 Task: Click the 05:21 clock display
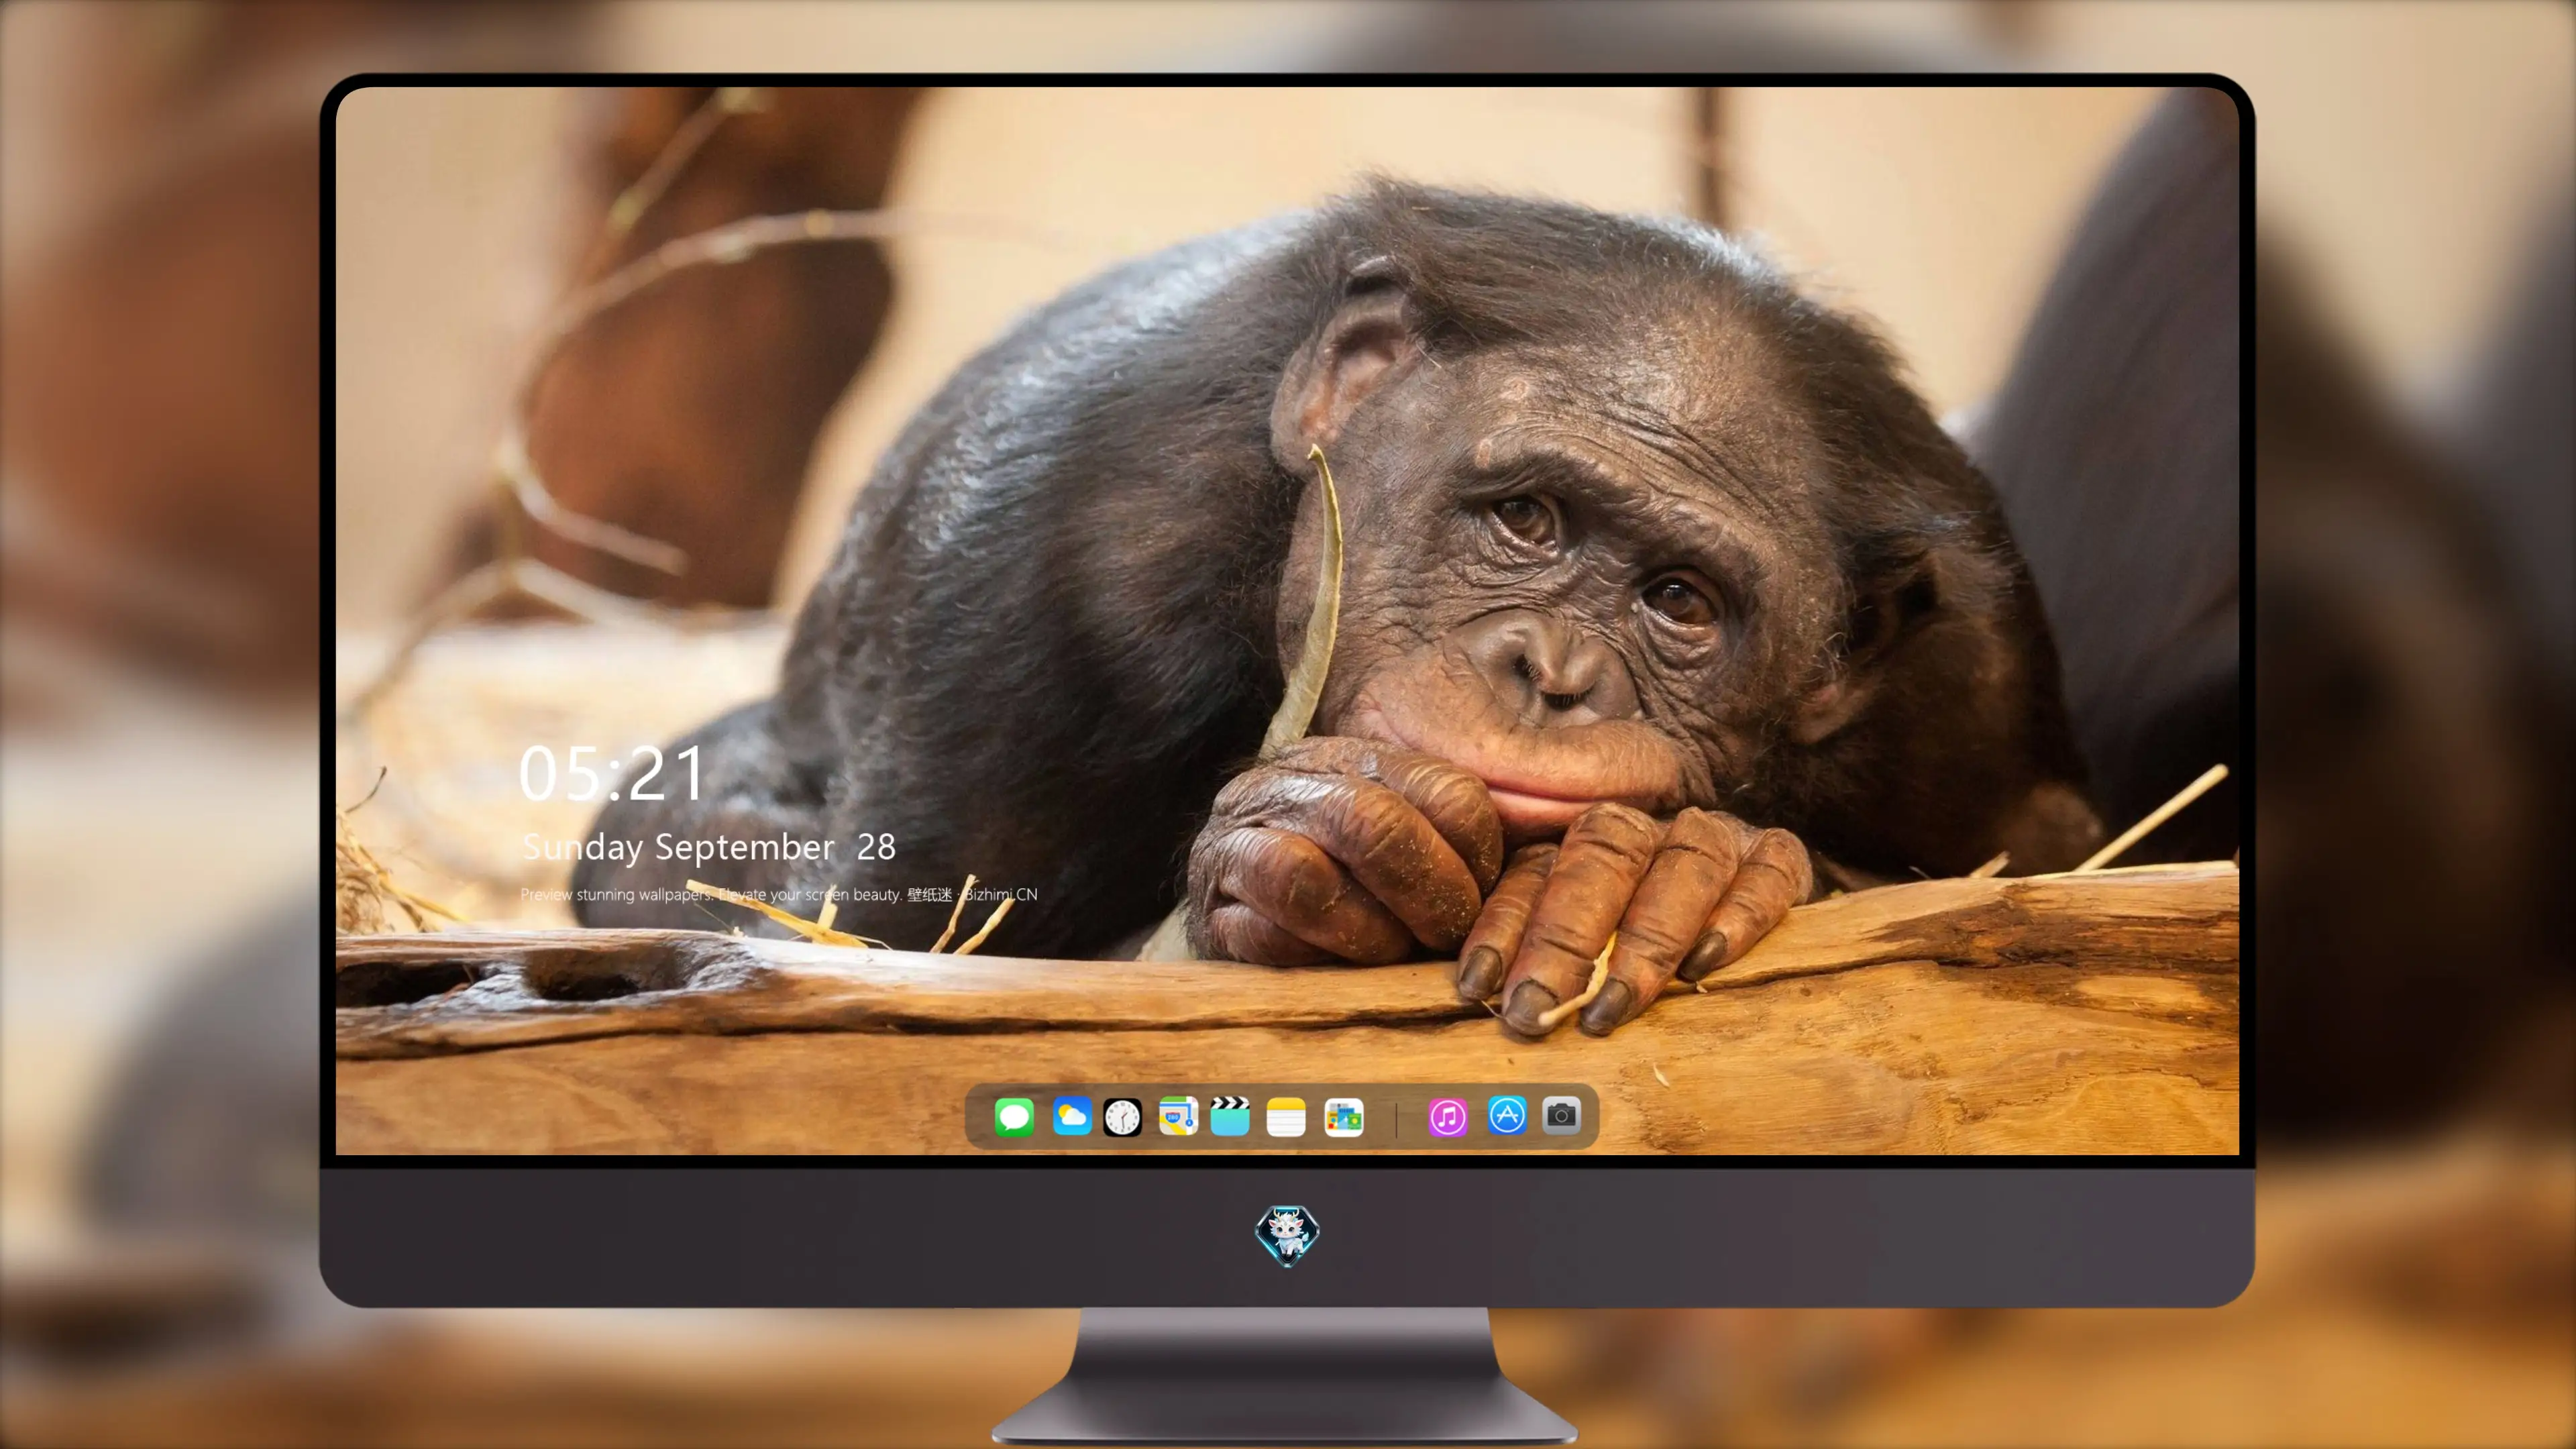click(x=612, y=774)
